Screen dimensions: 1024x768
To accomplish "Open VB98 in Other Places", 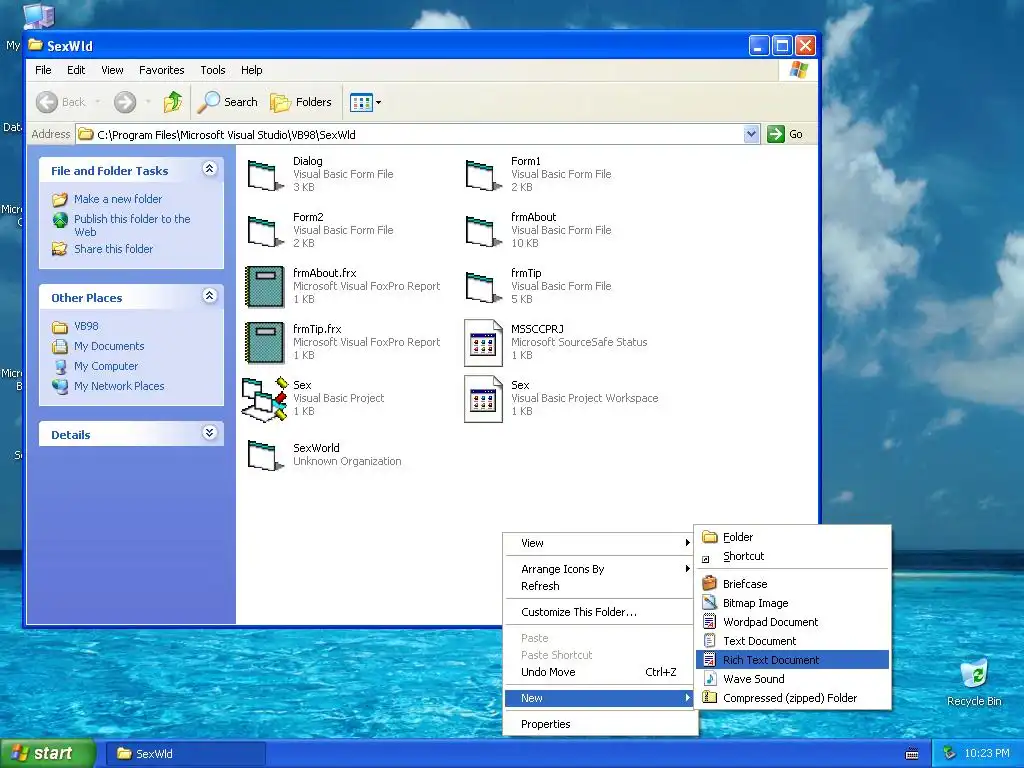I will (x=86, y=326).
